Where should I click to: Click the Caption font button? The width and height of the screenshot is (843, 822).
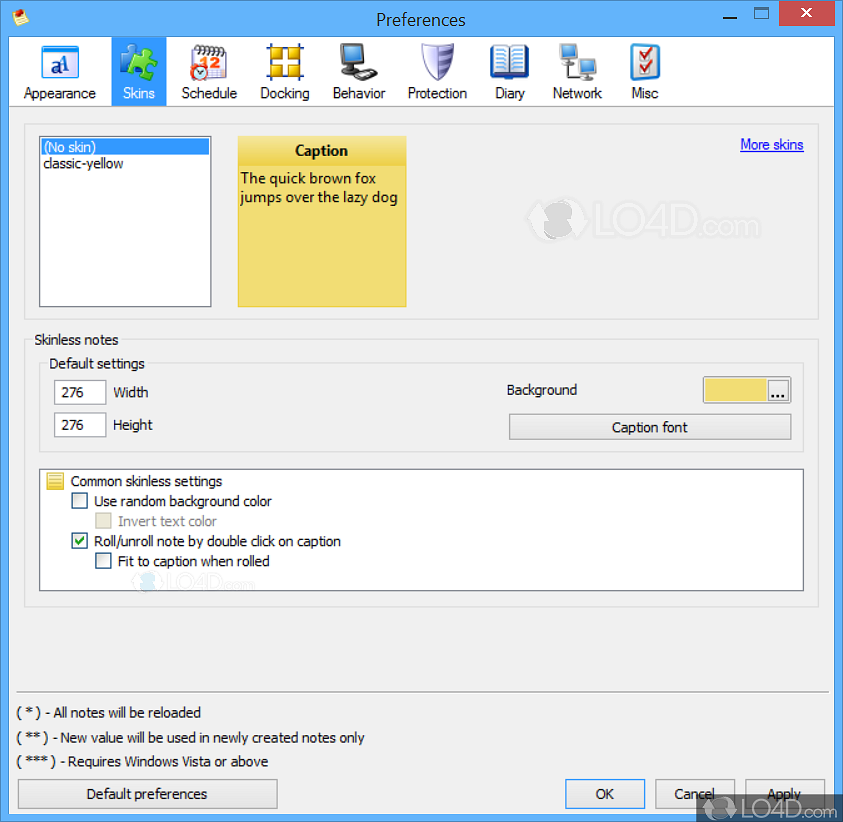click(x=649, y=427)
